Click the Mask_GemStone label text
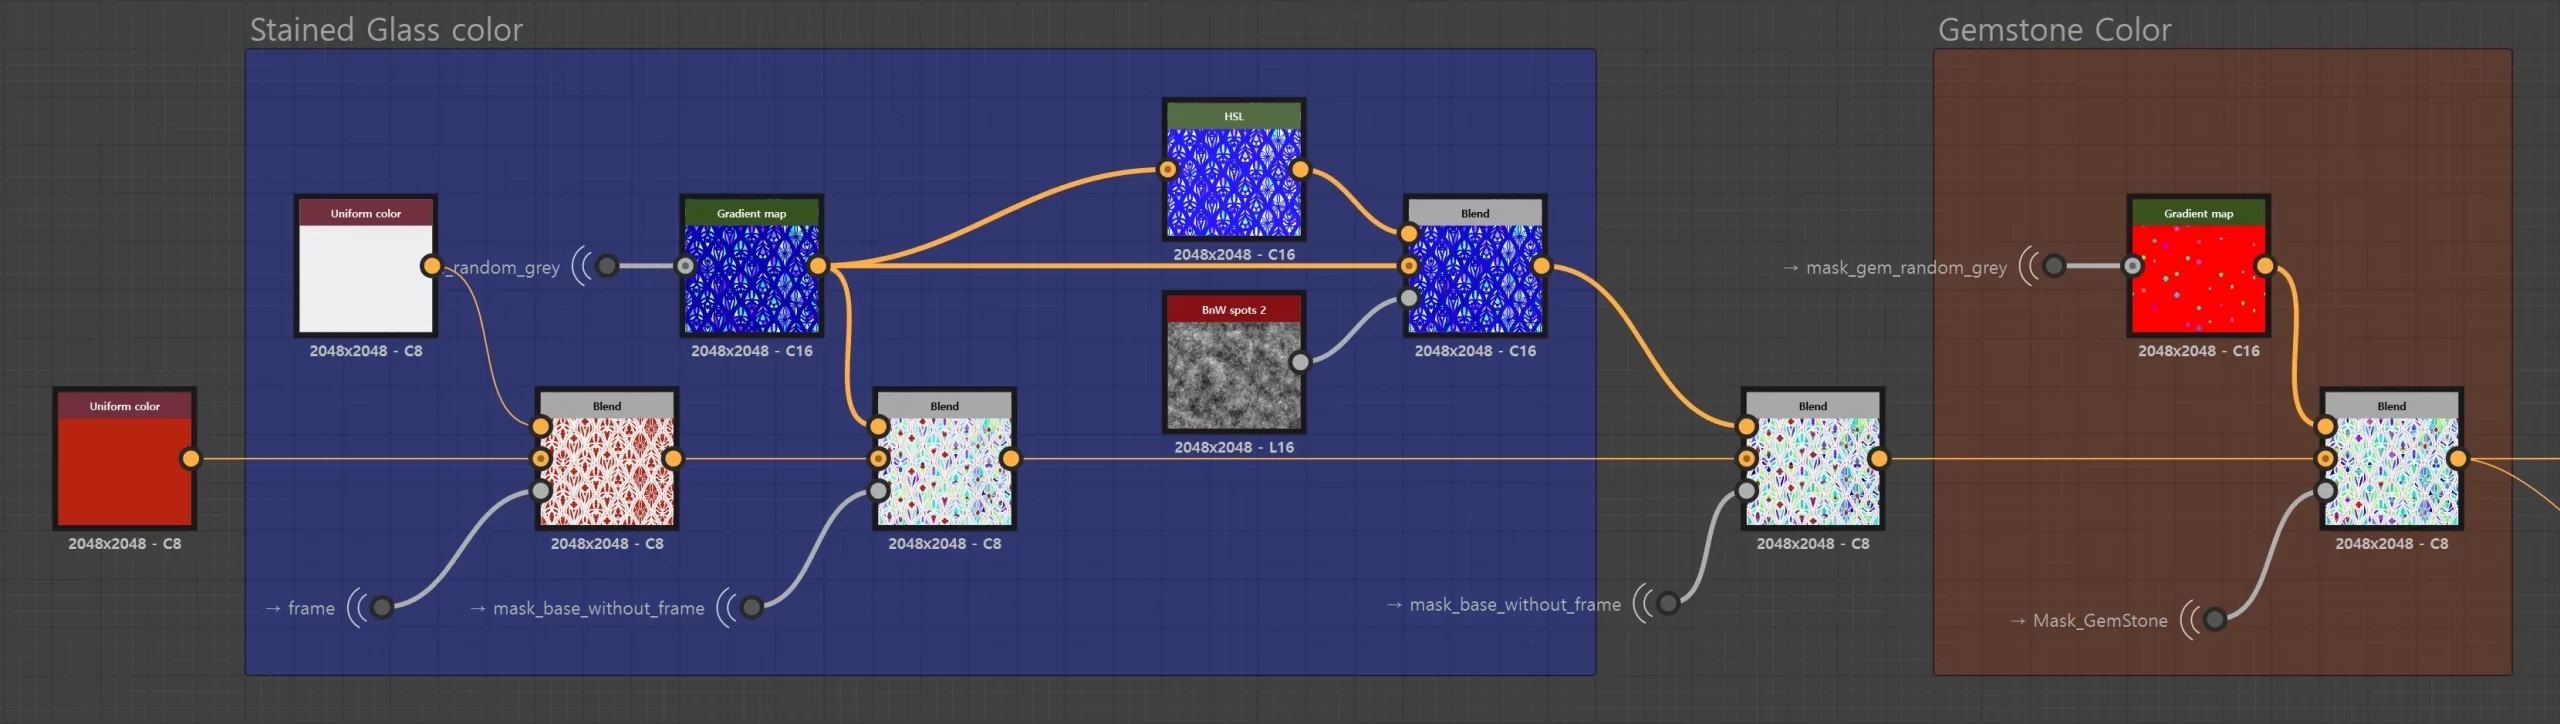This screenshot has width=2560, height=724. tap(2100, 620)
